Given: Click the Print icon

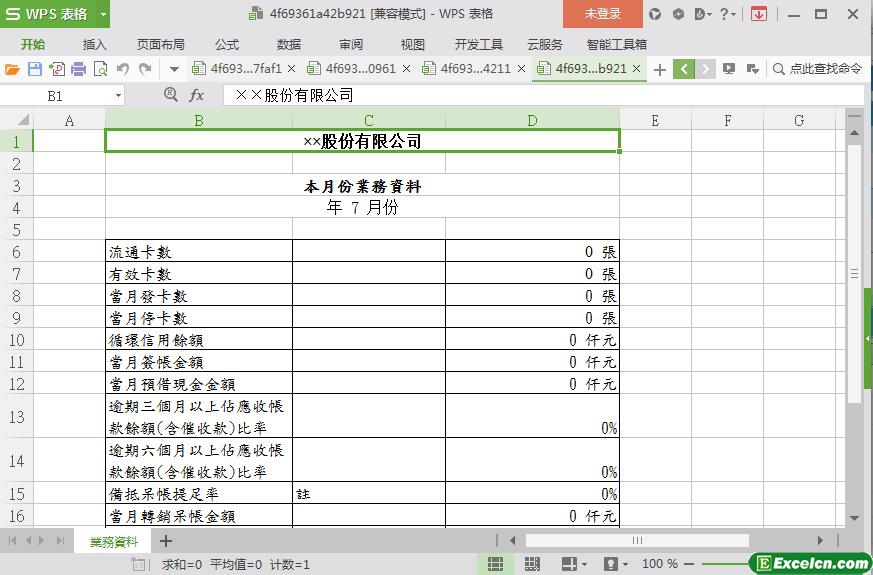Looking at the screenshot, I should click(x=79, y=69).
